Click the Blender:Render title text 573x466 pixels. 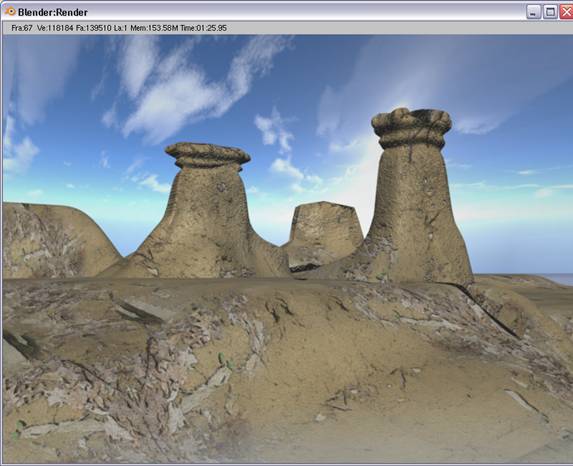pyautogui.click(x=53, y=12)
